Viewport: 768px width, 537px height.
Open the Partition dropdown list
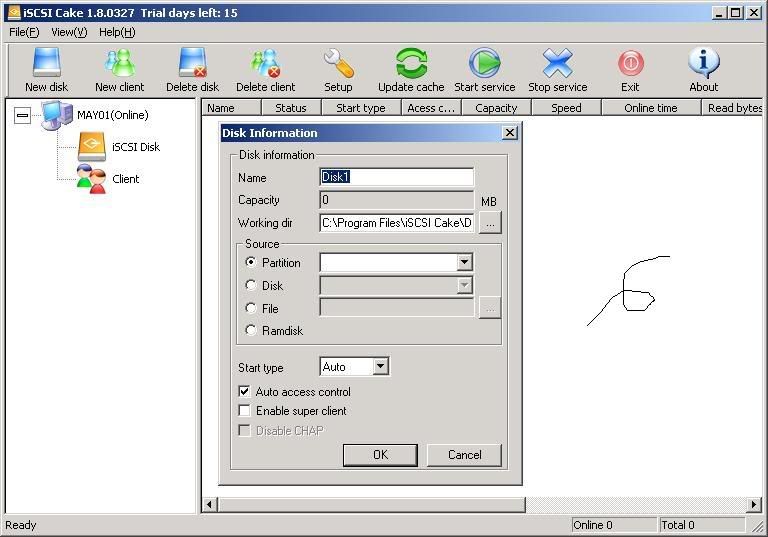coord(464,263)
